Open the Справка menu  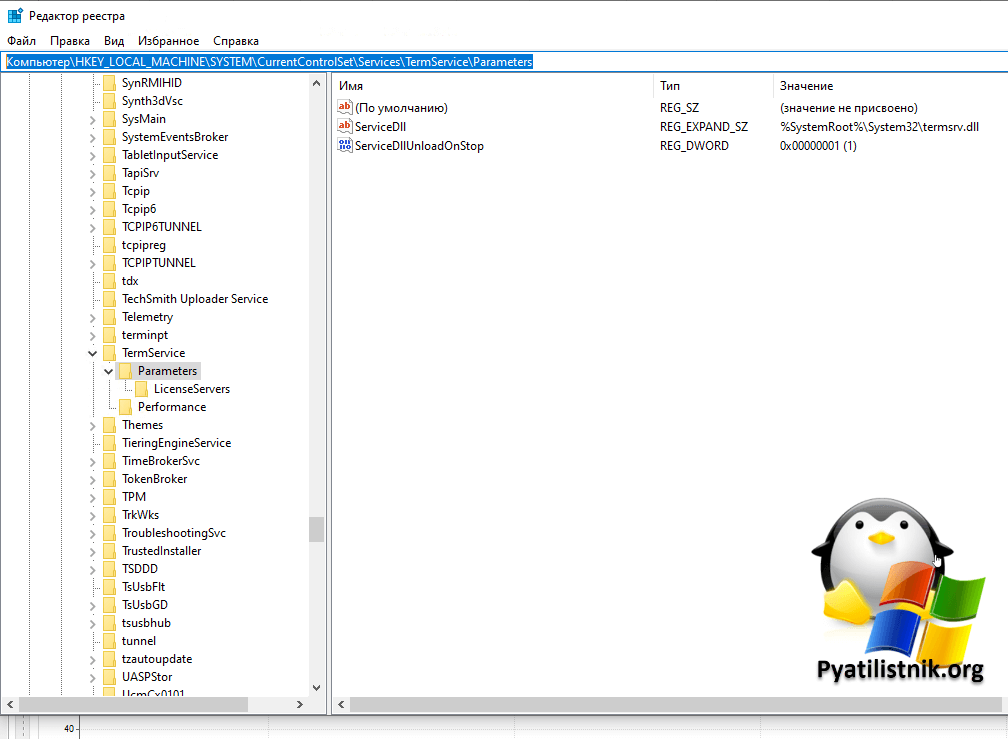[236, 41]
